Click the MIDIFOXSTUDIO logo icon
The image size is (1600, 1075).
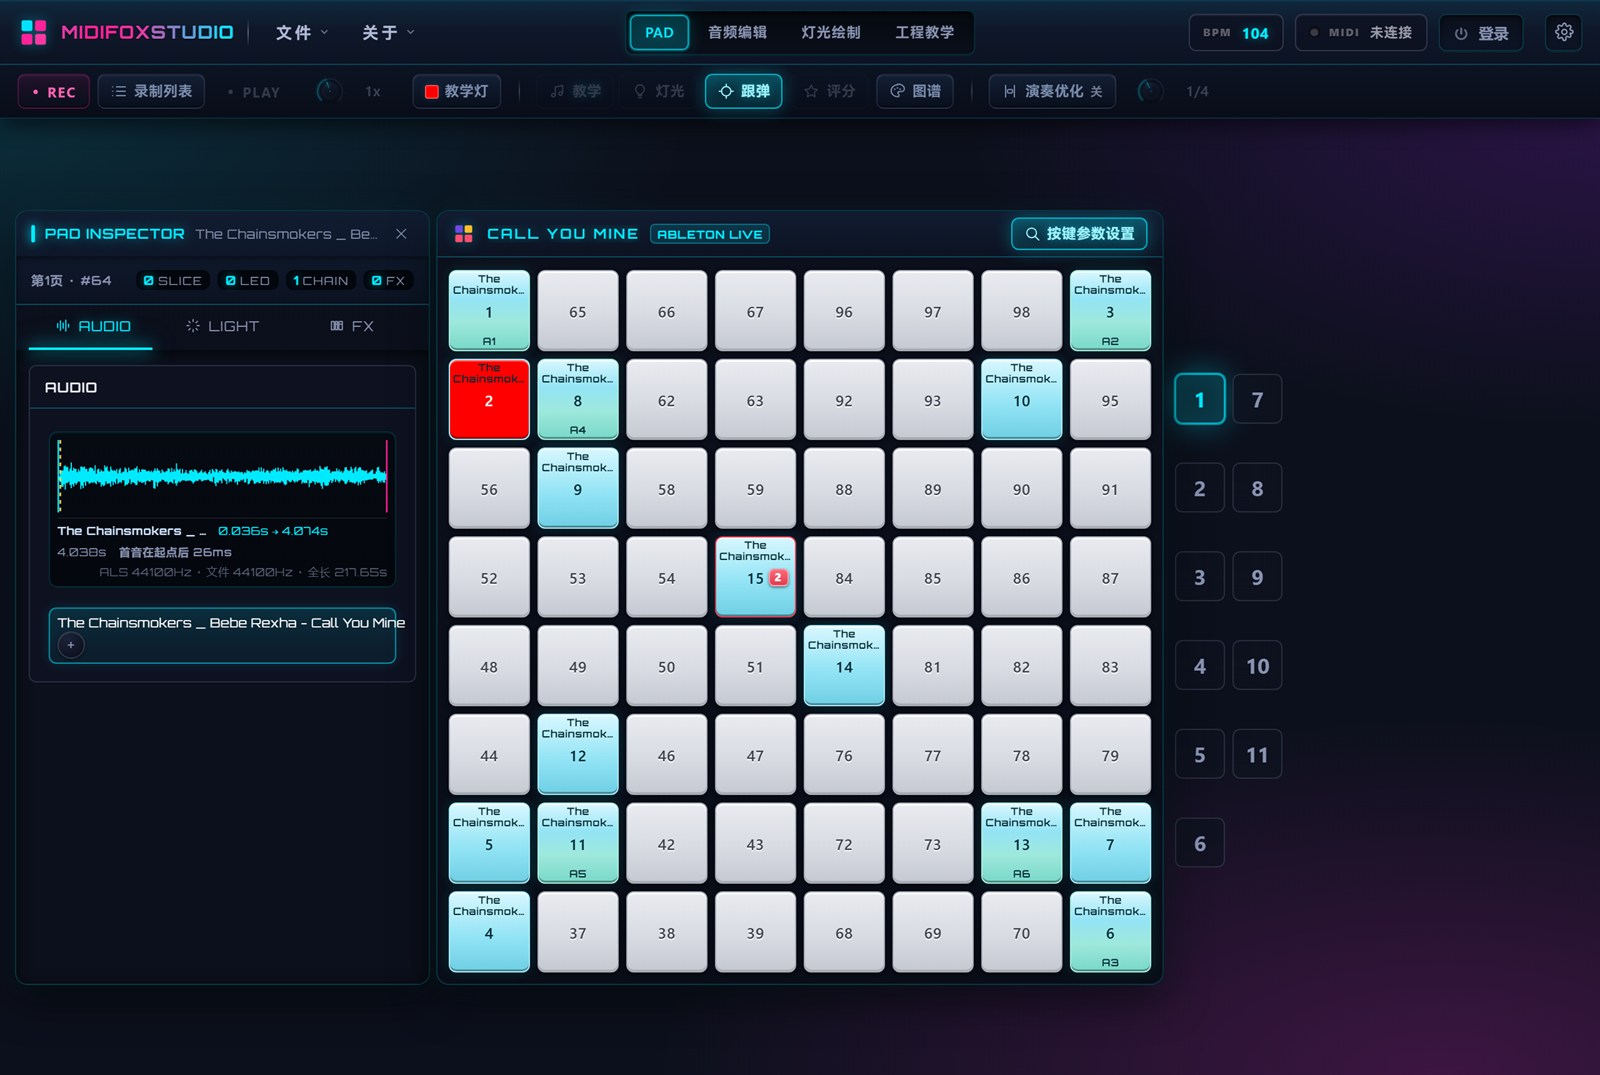34,32
